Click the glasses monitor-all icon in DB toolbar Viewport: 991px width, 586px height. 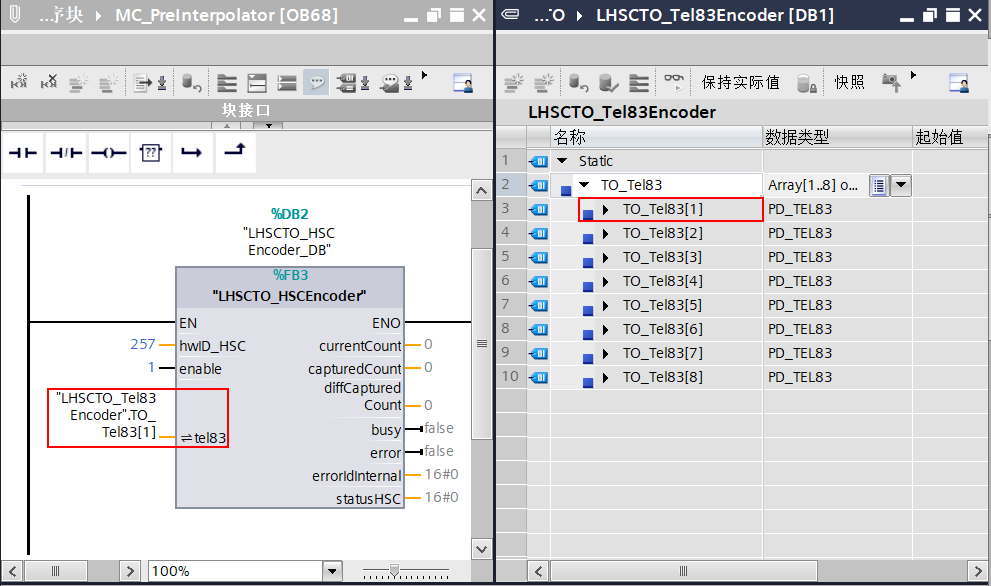675,83
